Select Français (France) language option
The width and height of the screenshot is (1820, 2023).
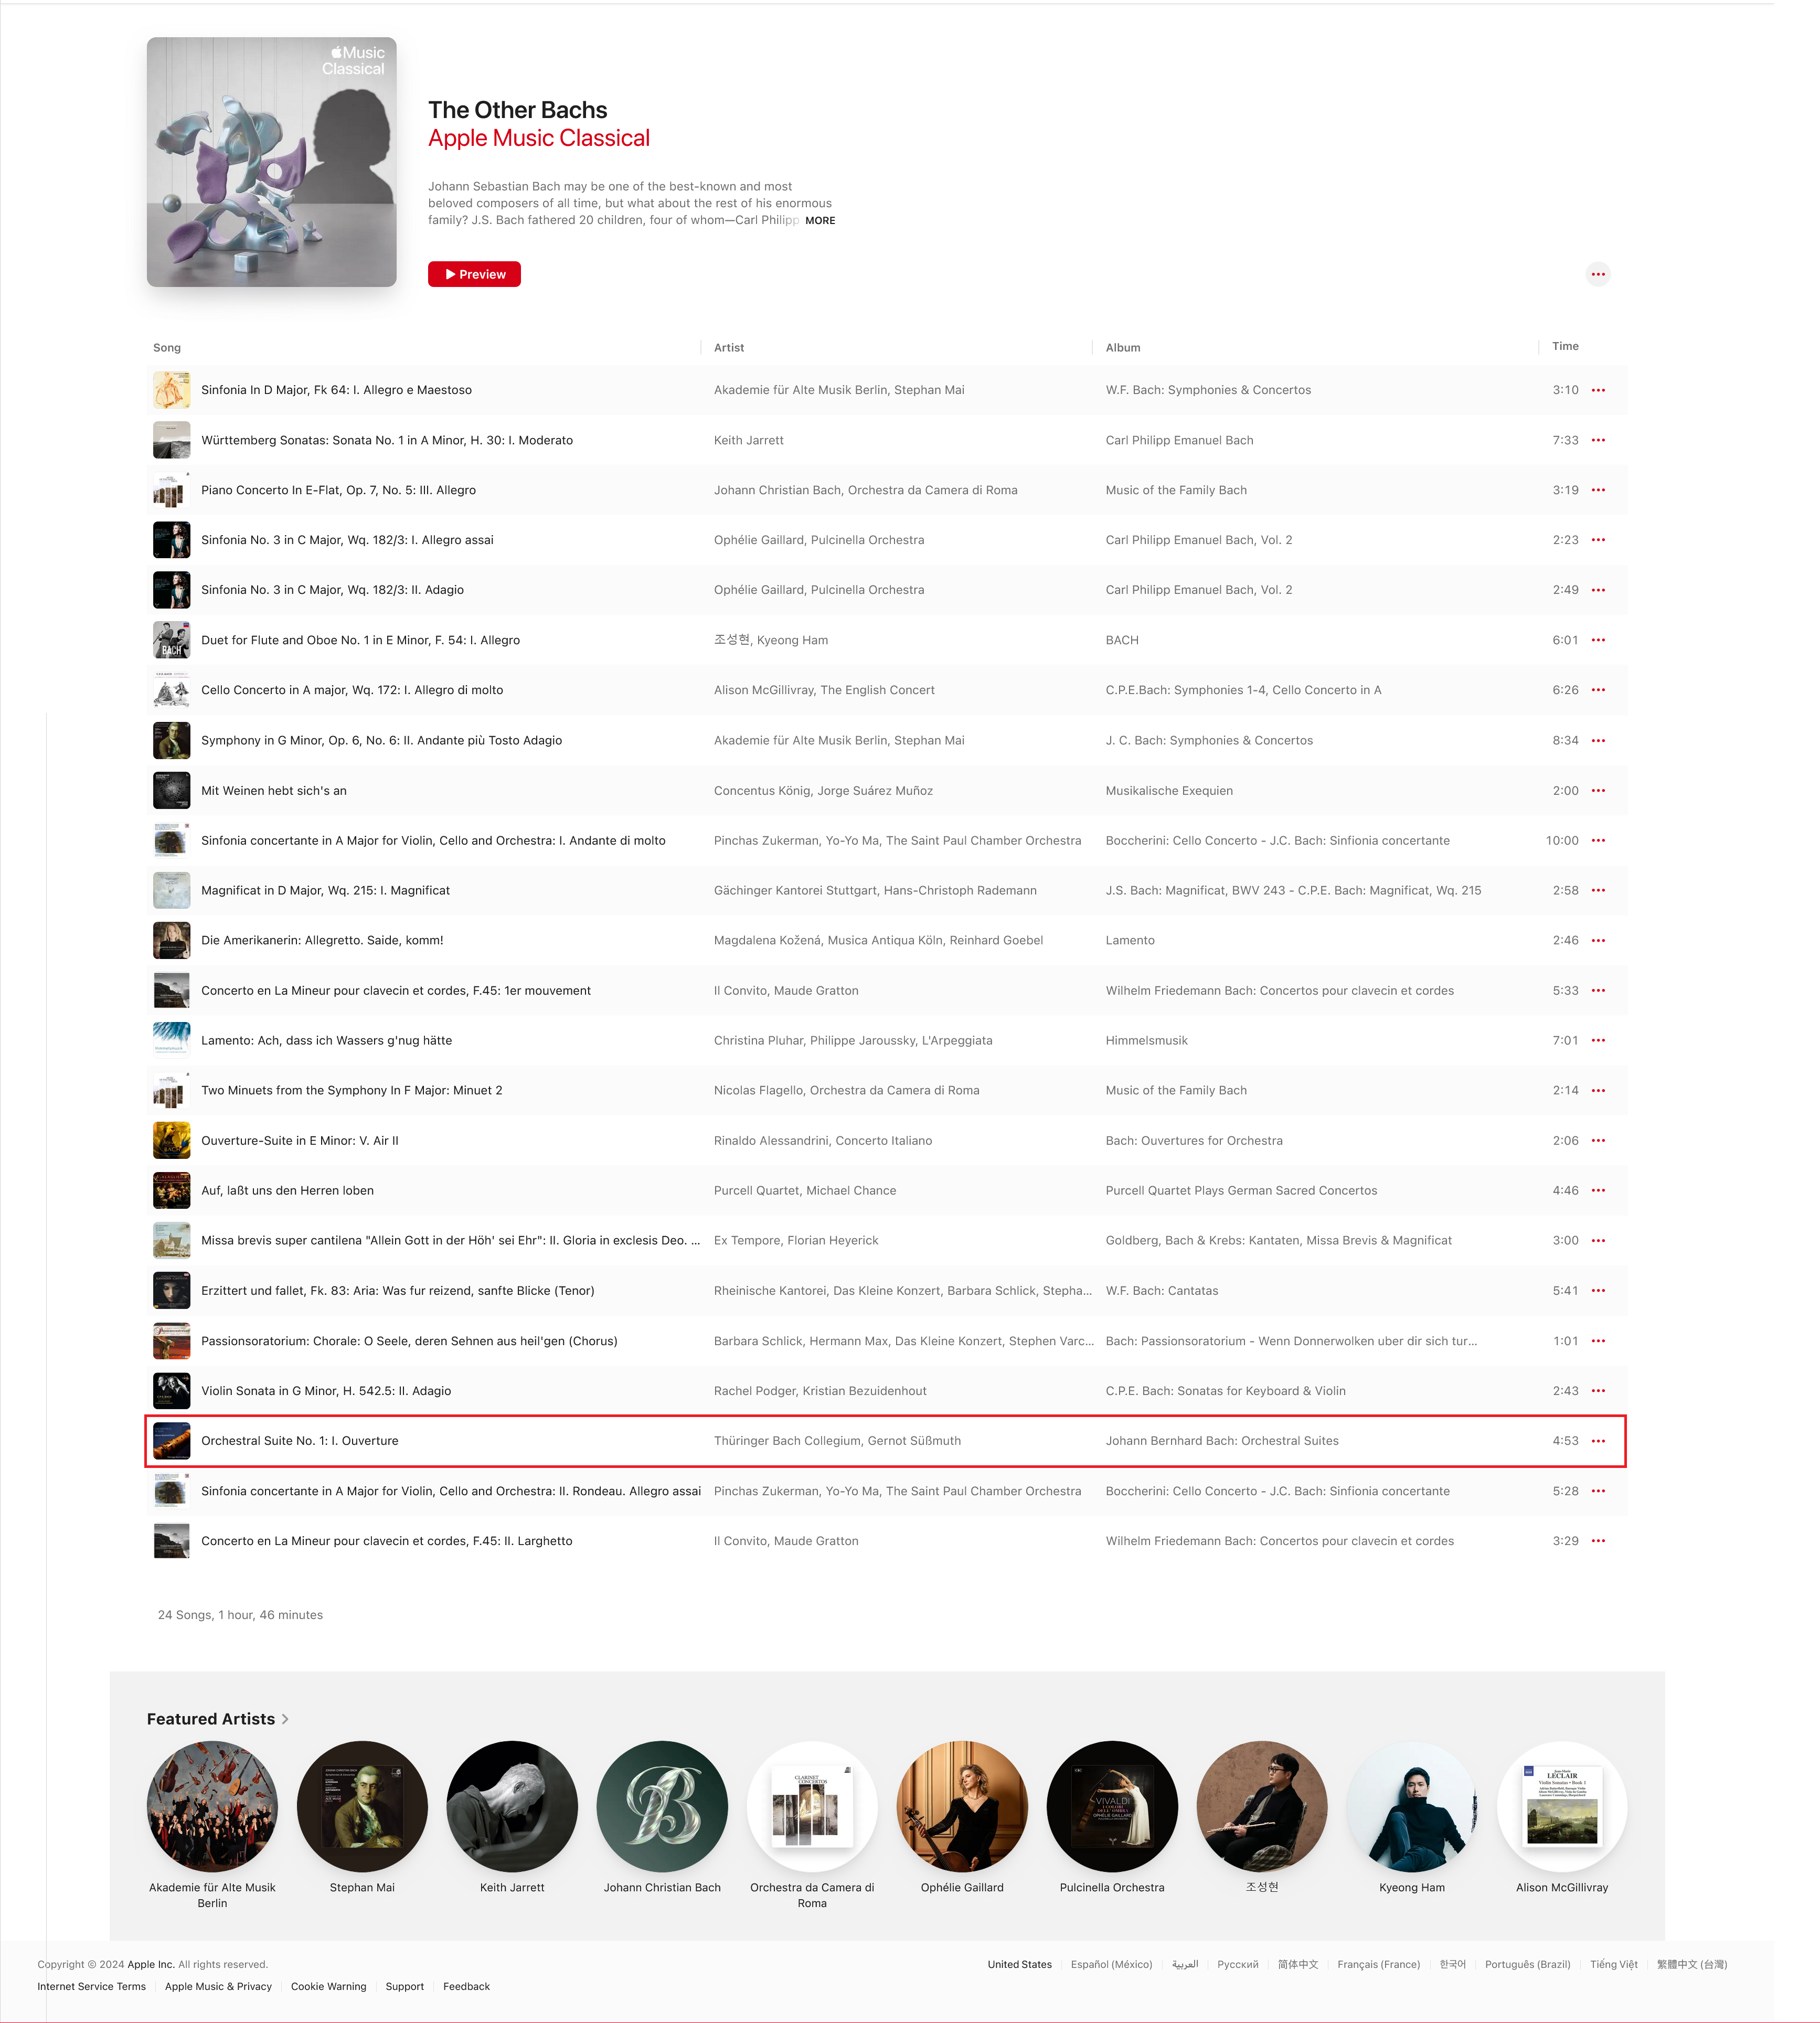coord(1378,1964)
